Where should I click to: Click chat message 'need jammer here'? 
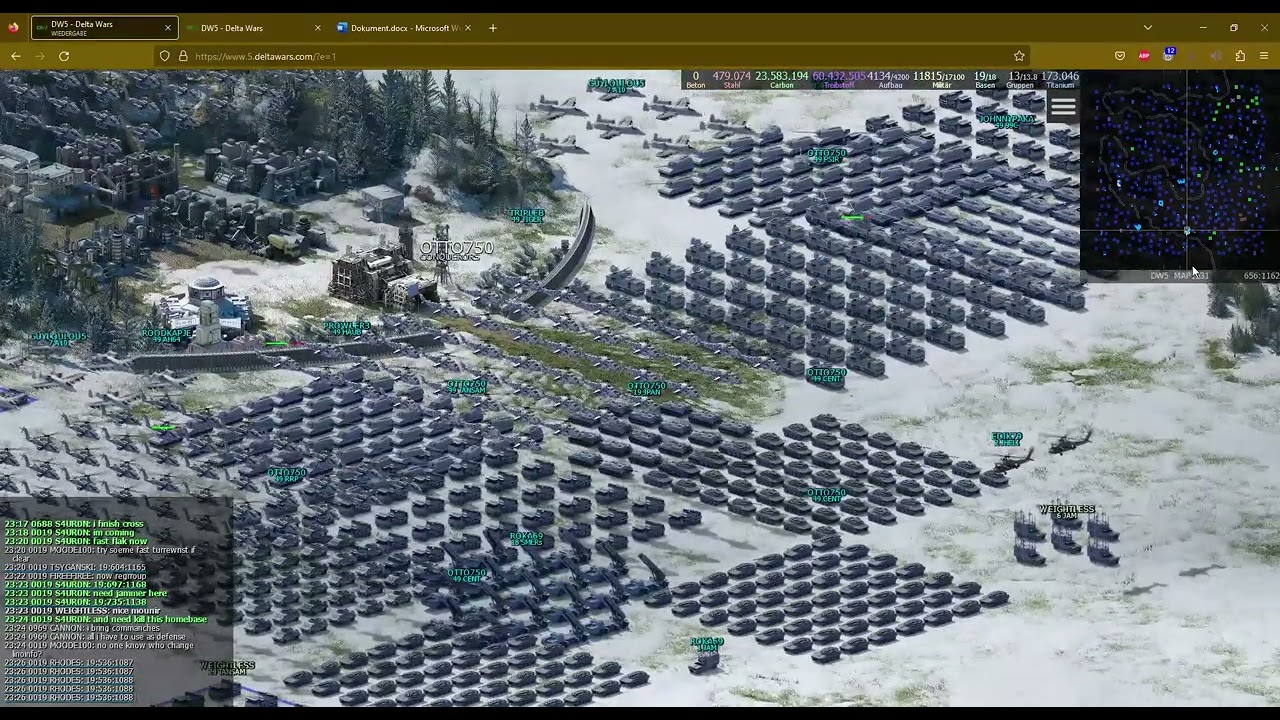click(130, 593)
